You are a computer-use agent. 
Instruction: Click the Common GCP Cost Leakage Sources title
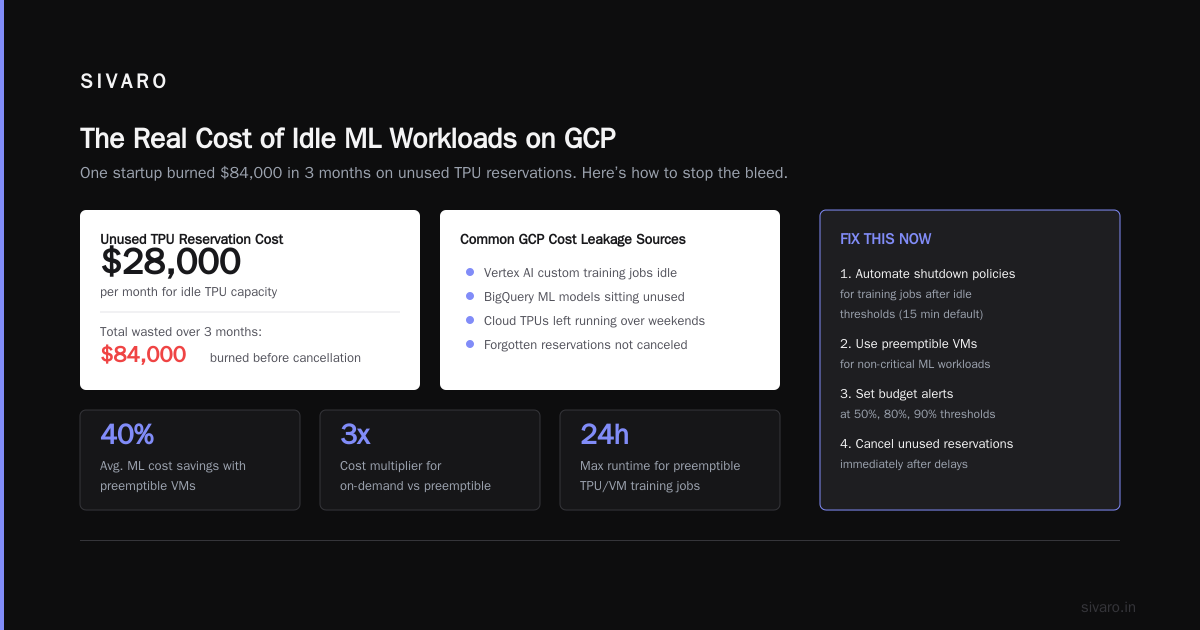pos(573,239)
